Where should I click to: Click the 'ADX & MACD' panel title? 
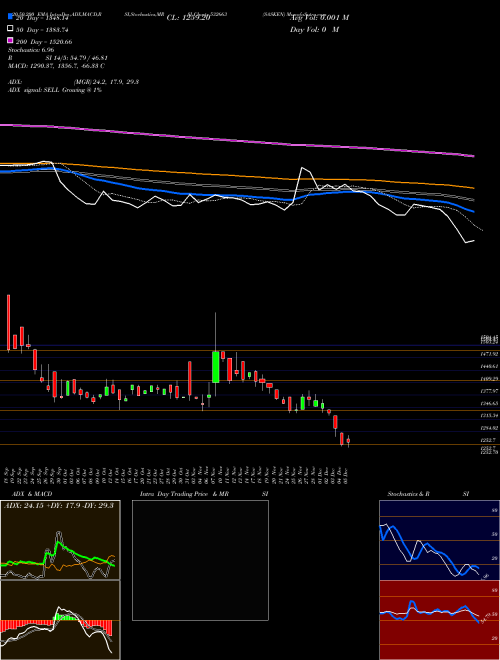[32, 494]
